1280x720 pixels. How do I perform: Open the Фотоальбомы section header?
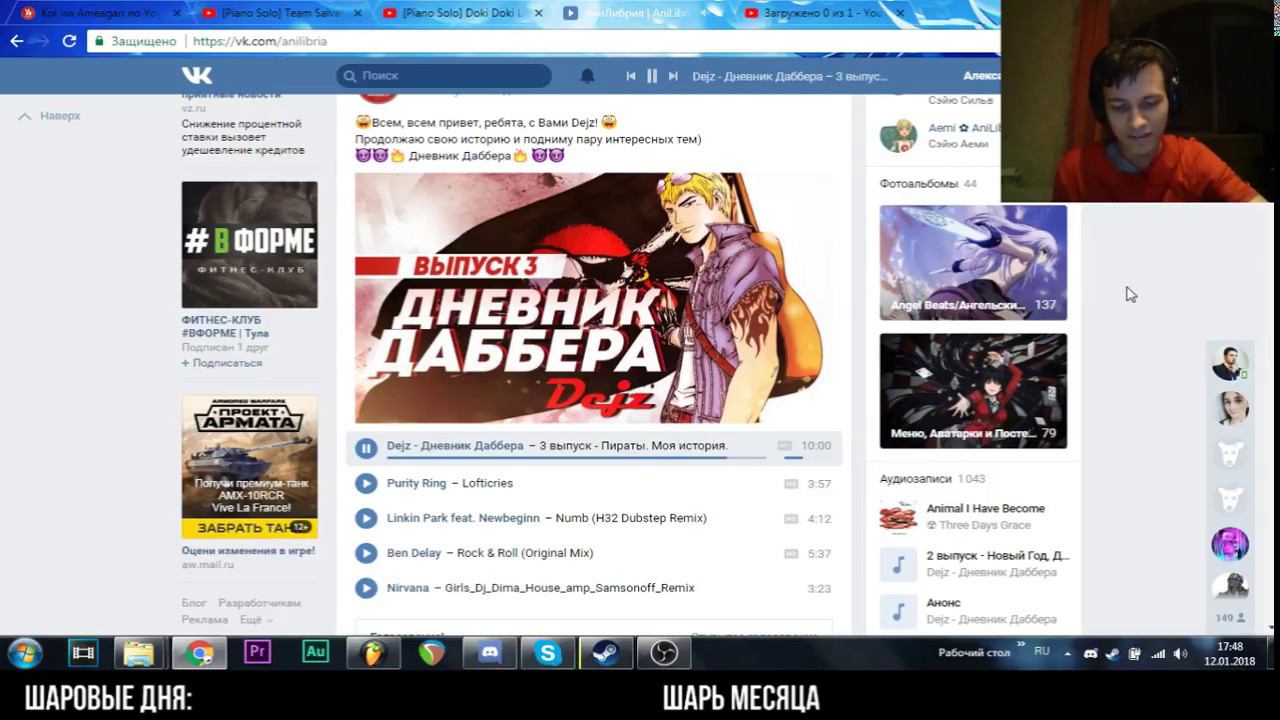coord(928,184)
